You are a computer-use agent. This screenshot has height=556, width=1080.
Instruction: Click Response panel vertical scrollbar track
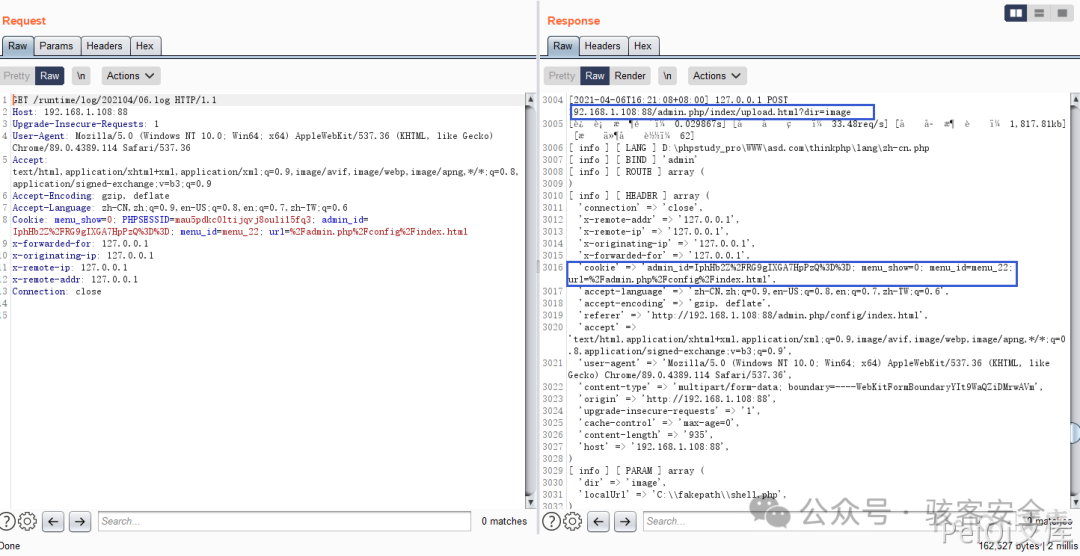click(1075, 301)
